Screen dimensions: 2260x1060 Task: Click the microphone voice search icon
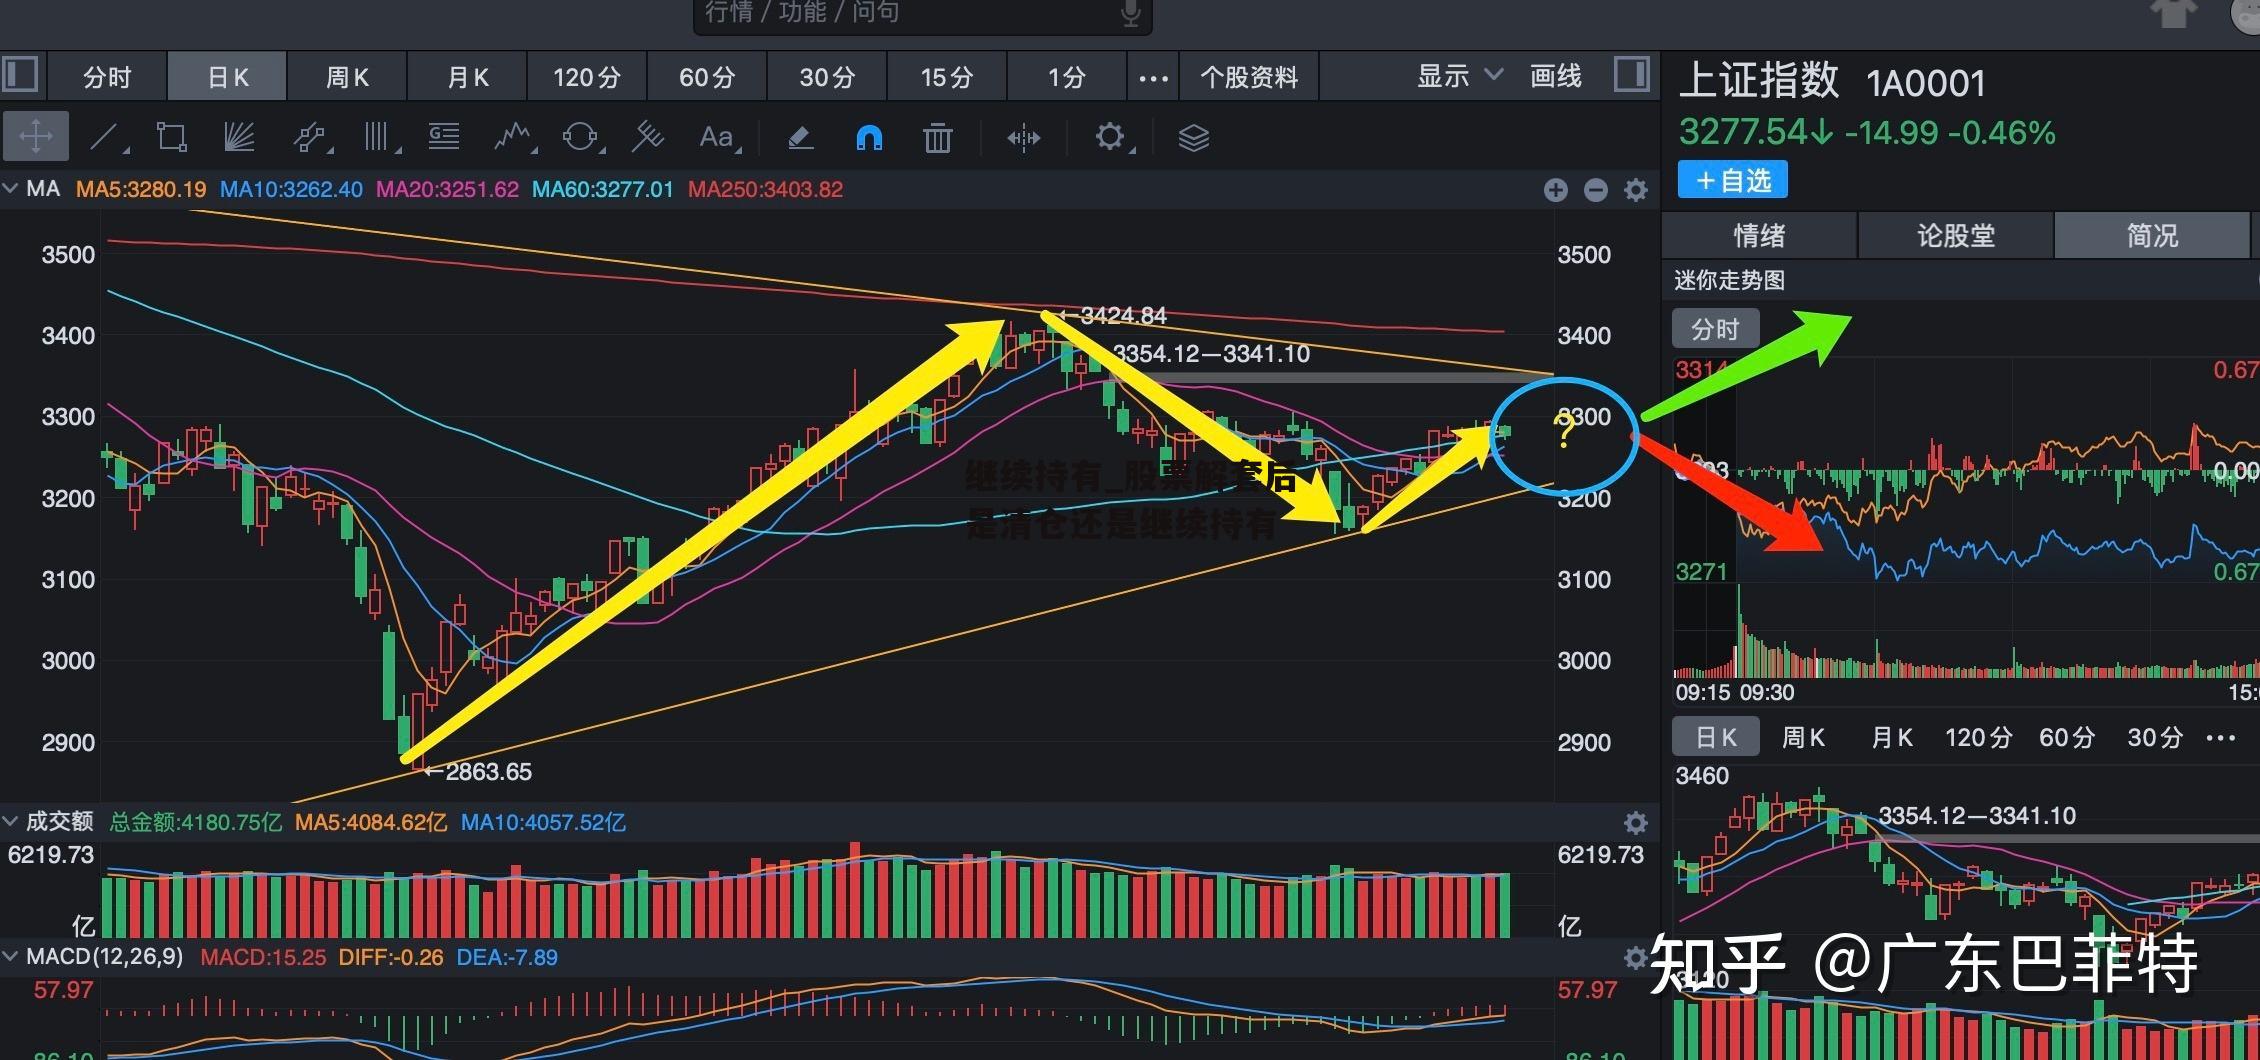coord(1130,13)
